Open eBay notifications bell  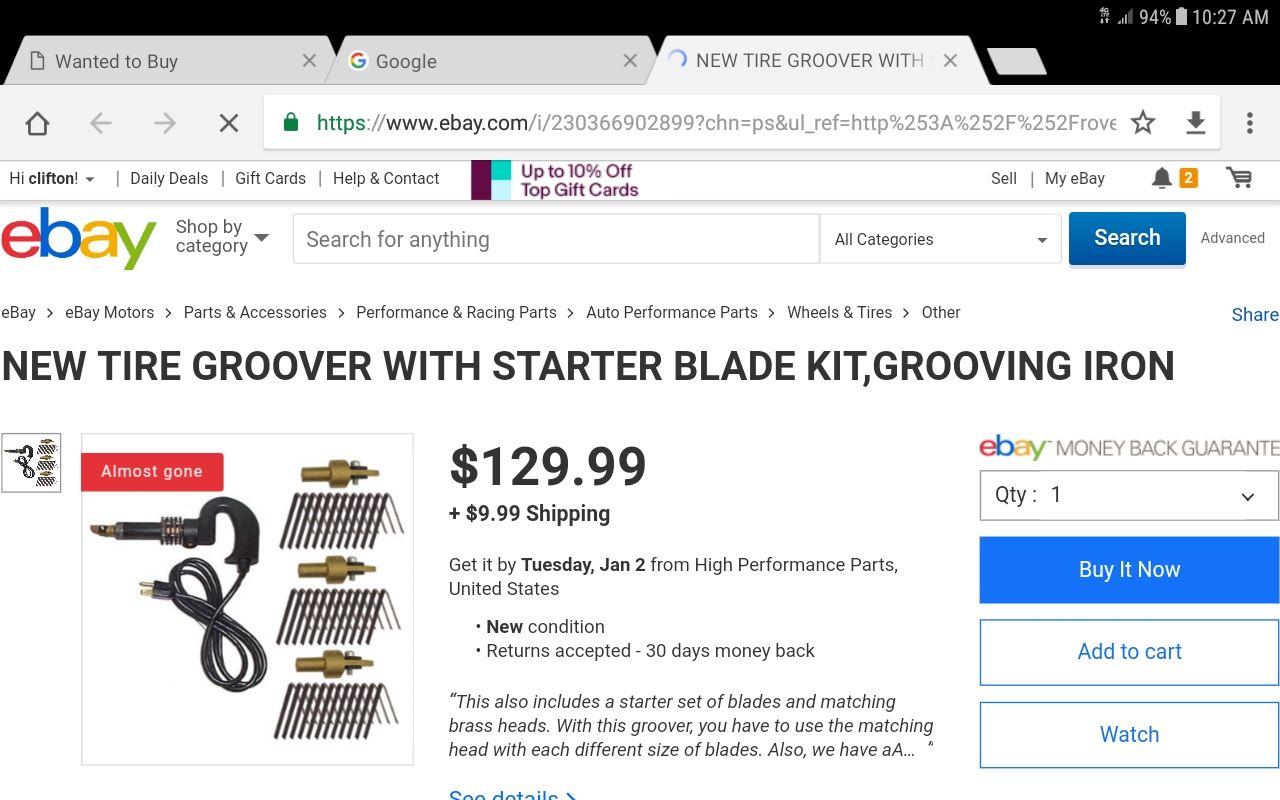1161,178
